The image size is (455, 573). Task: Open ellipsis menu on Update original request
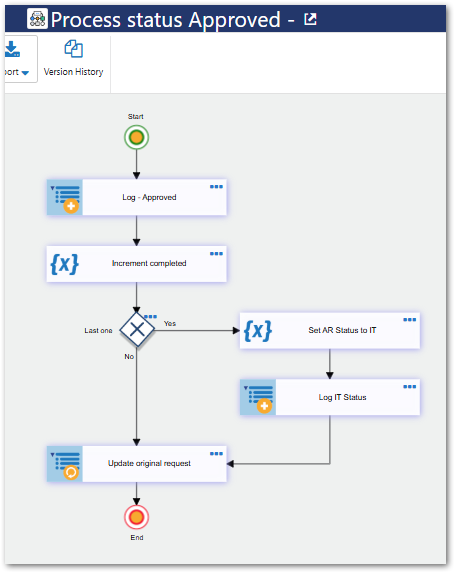pos(216,454)
